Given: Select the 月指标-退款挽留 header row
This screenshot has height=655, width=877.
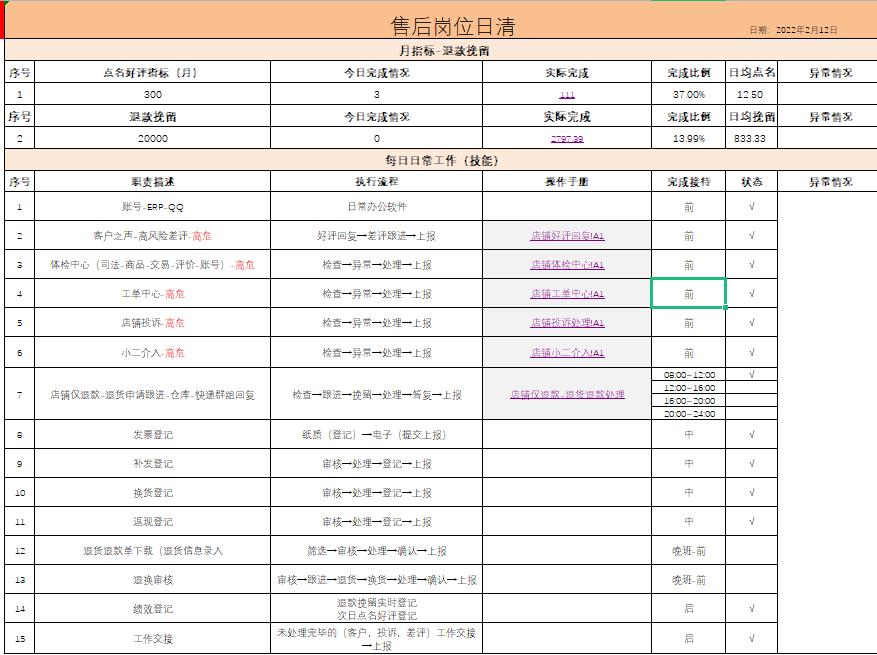Looking at the screenshot, I should [x=438, y=48].
